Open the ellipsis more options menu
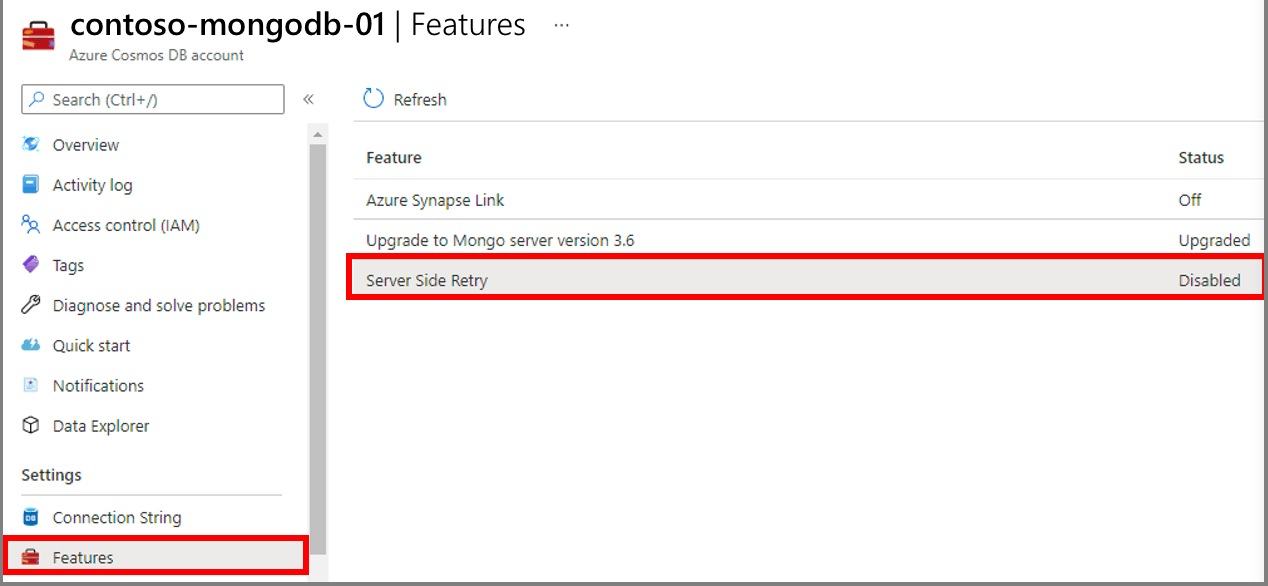 click(x=562, y=25)
